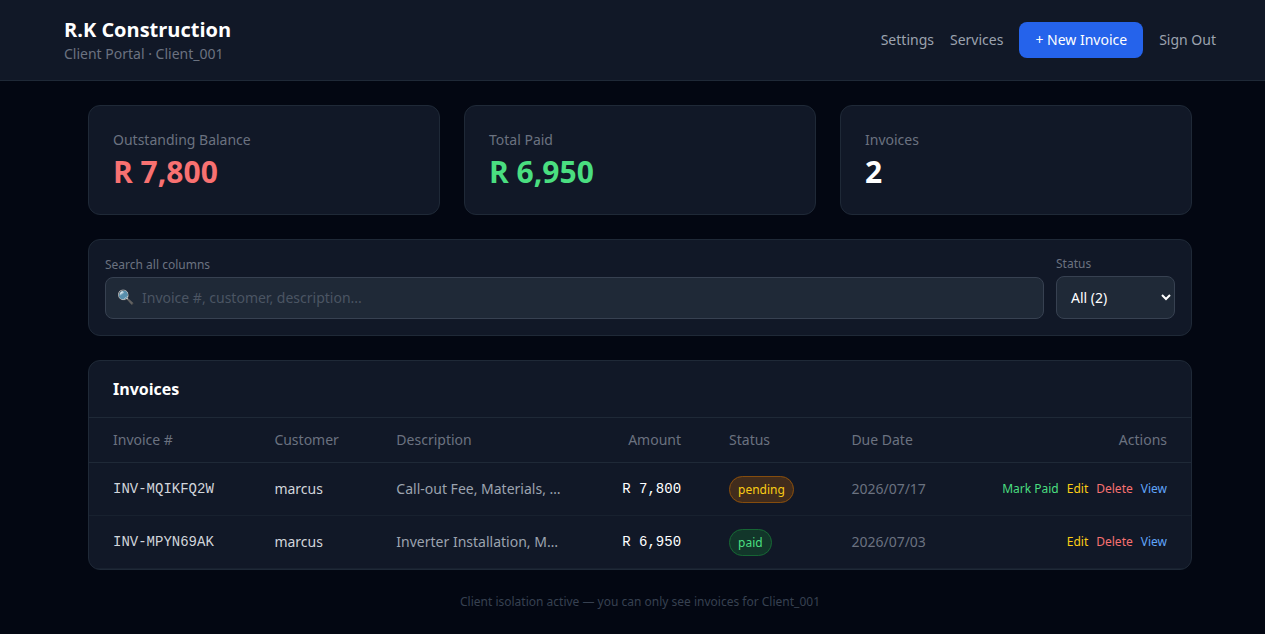Click the Outstanding Balance card
Viewport: 1265px width, 634px height.
tap(264, 160)
